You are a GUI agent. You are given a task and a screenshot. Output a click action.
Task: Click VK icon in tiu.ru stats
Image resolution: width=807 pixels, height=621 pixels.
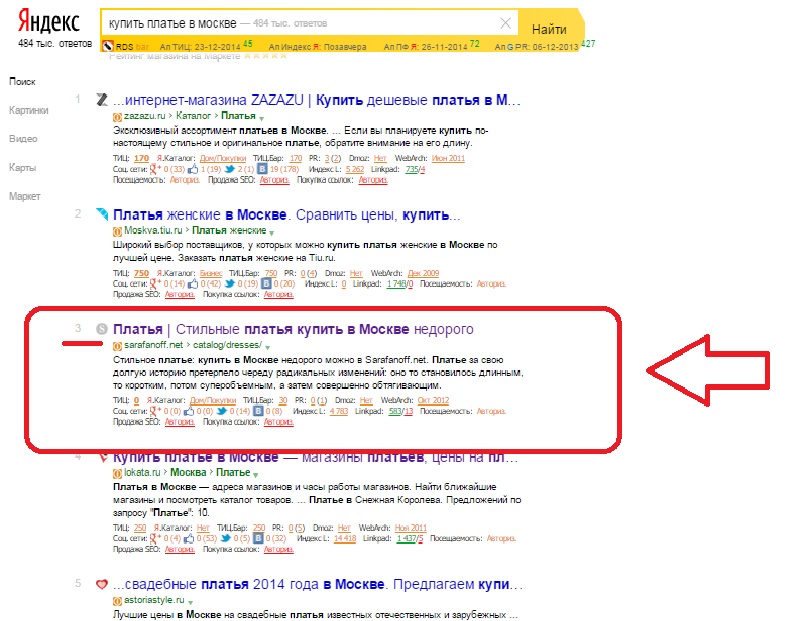pos(266,283)
